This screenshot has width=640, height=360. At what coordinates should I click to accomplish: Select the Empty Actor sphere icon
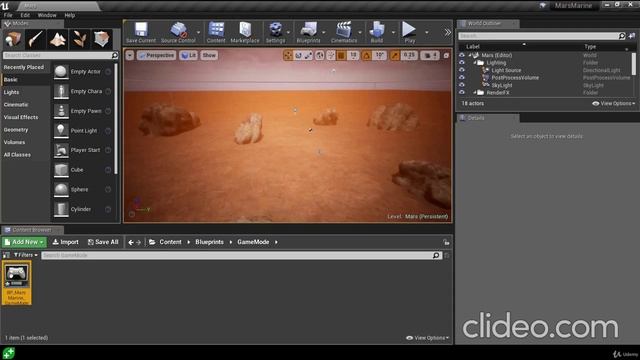pyautogui.click(x=61, y=71)
